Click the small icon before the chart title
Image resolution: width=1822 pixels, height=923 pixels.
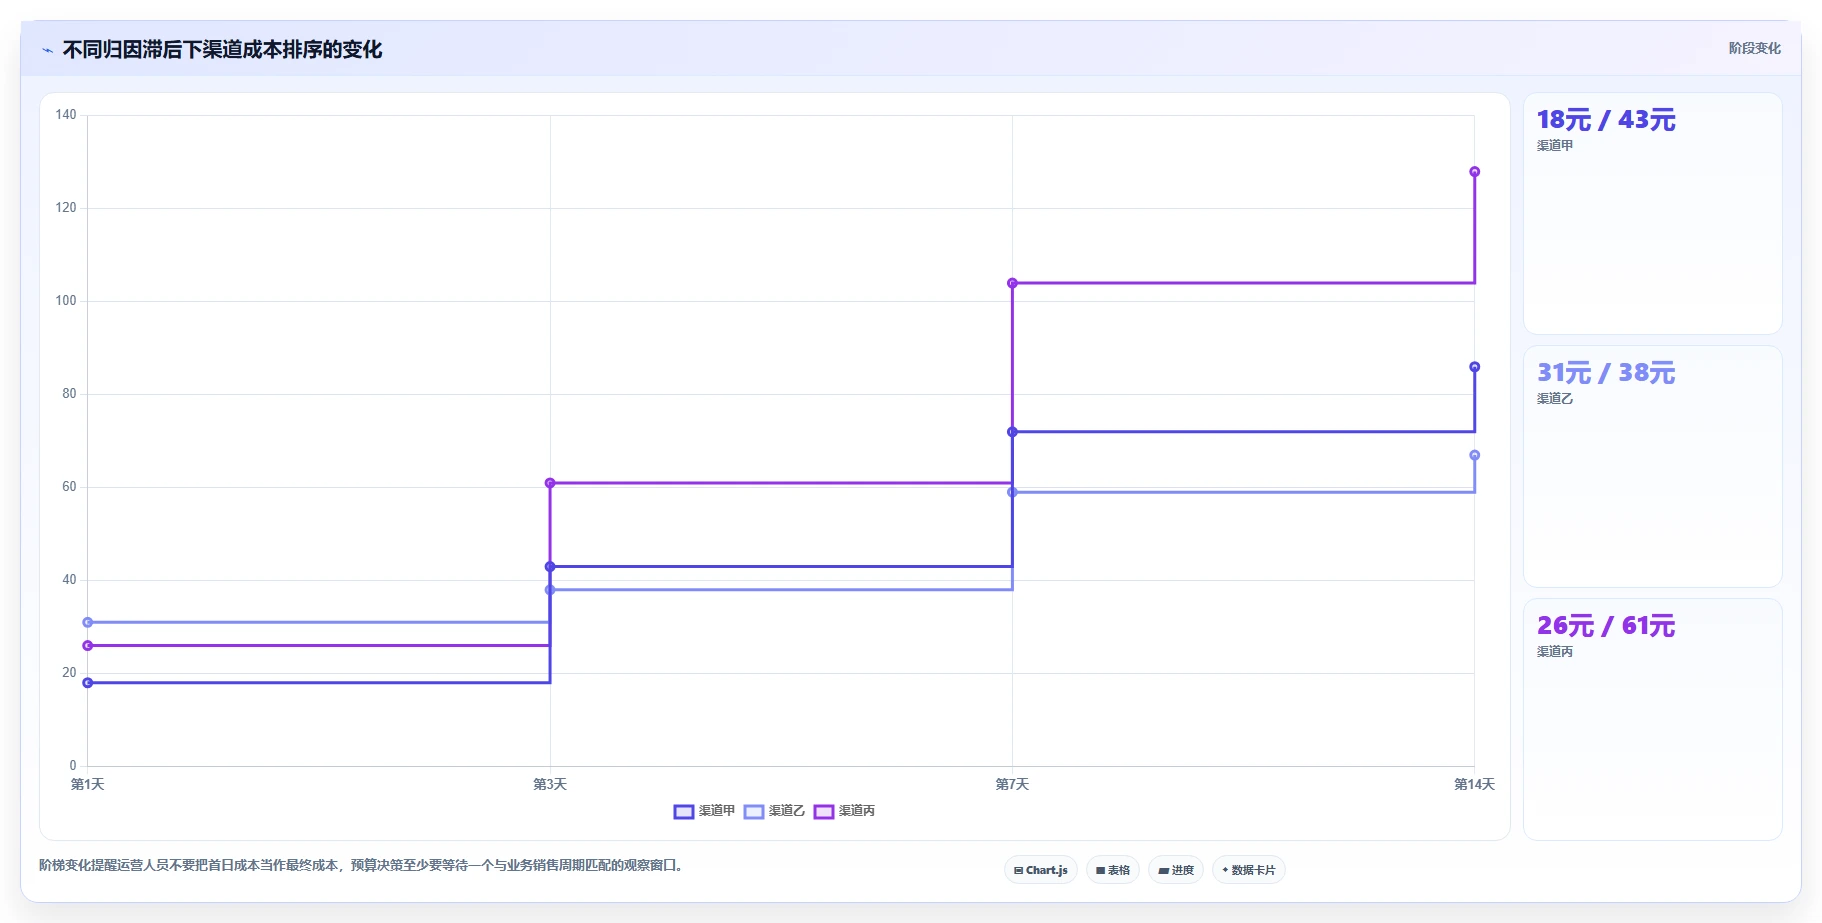47,50
